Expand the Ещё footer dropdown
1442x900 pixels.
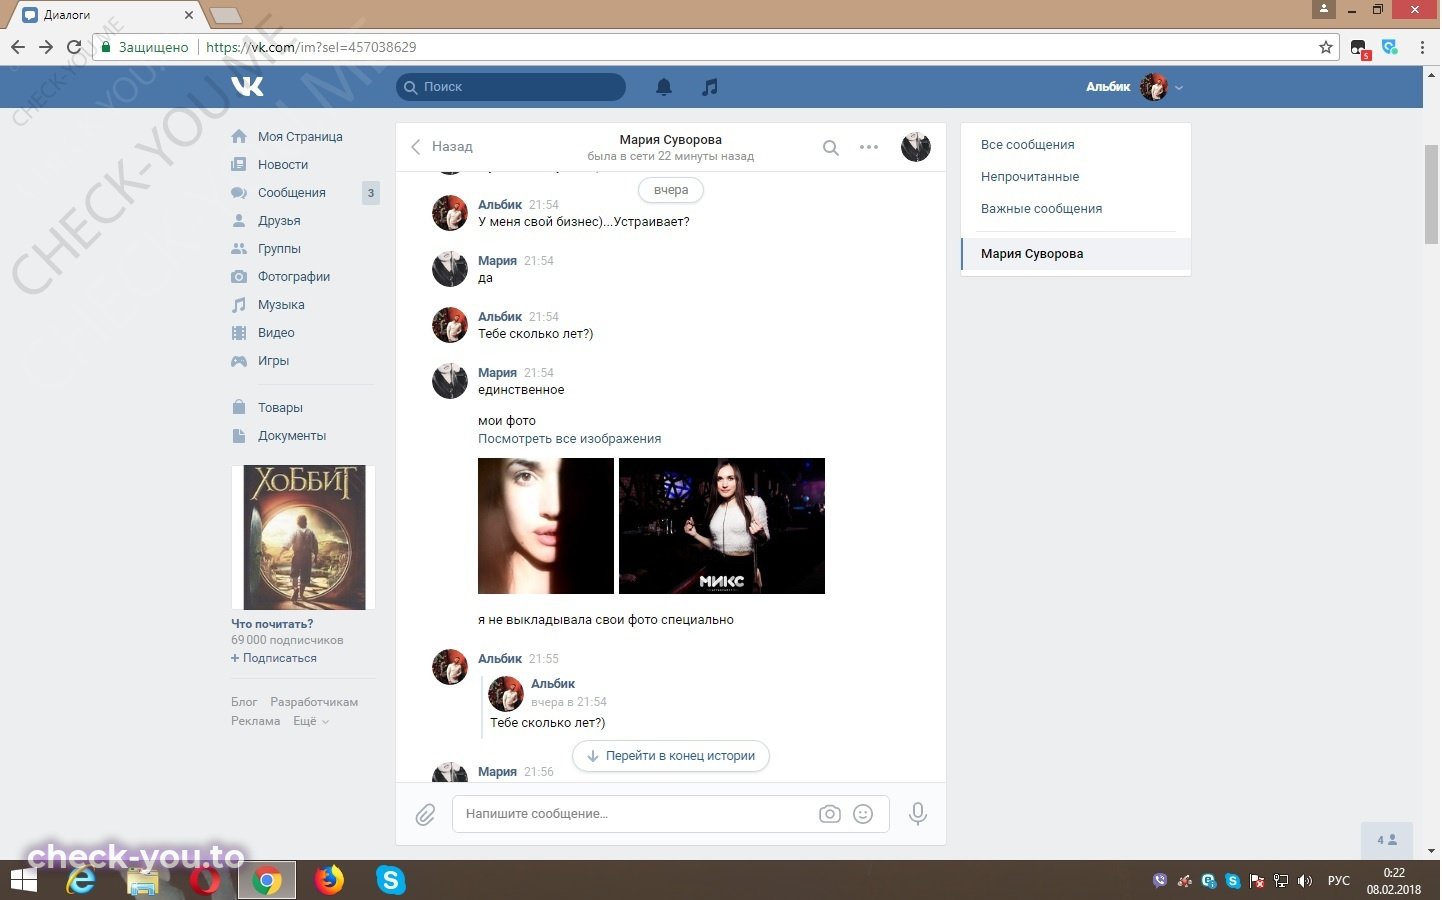pos(310,721)
